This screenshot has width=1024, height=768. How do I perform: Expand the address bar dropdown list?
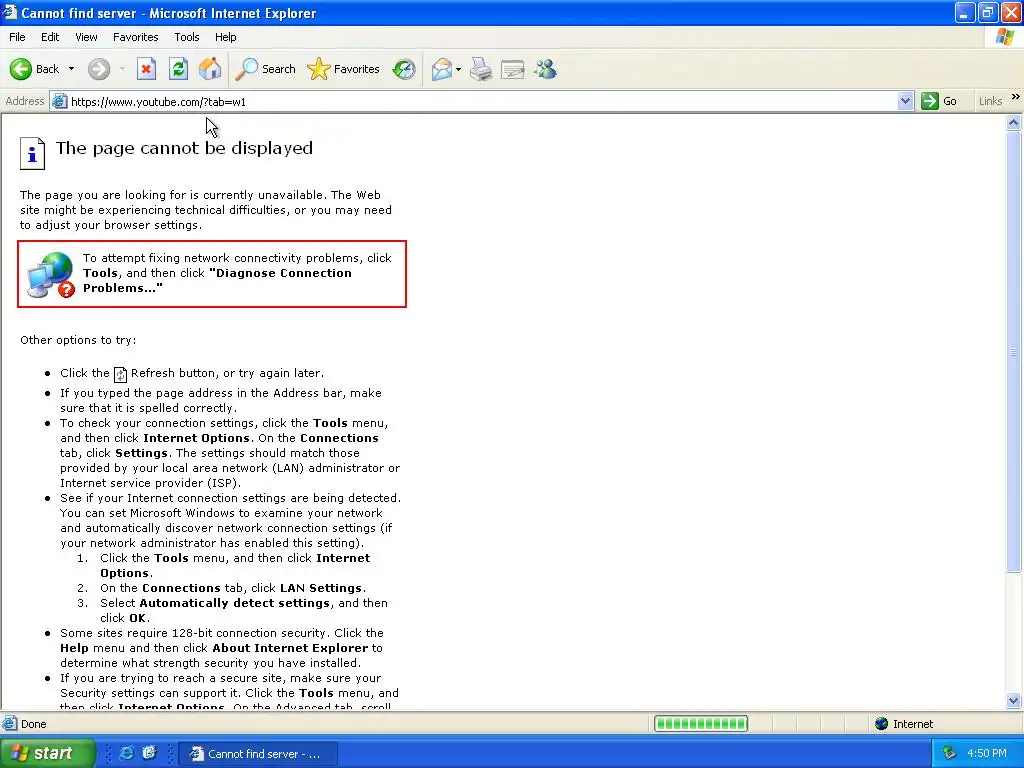tap(905, 101)
